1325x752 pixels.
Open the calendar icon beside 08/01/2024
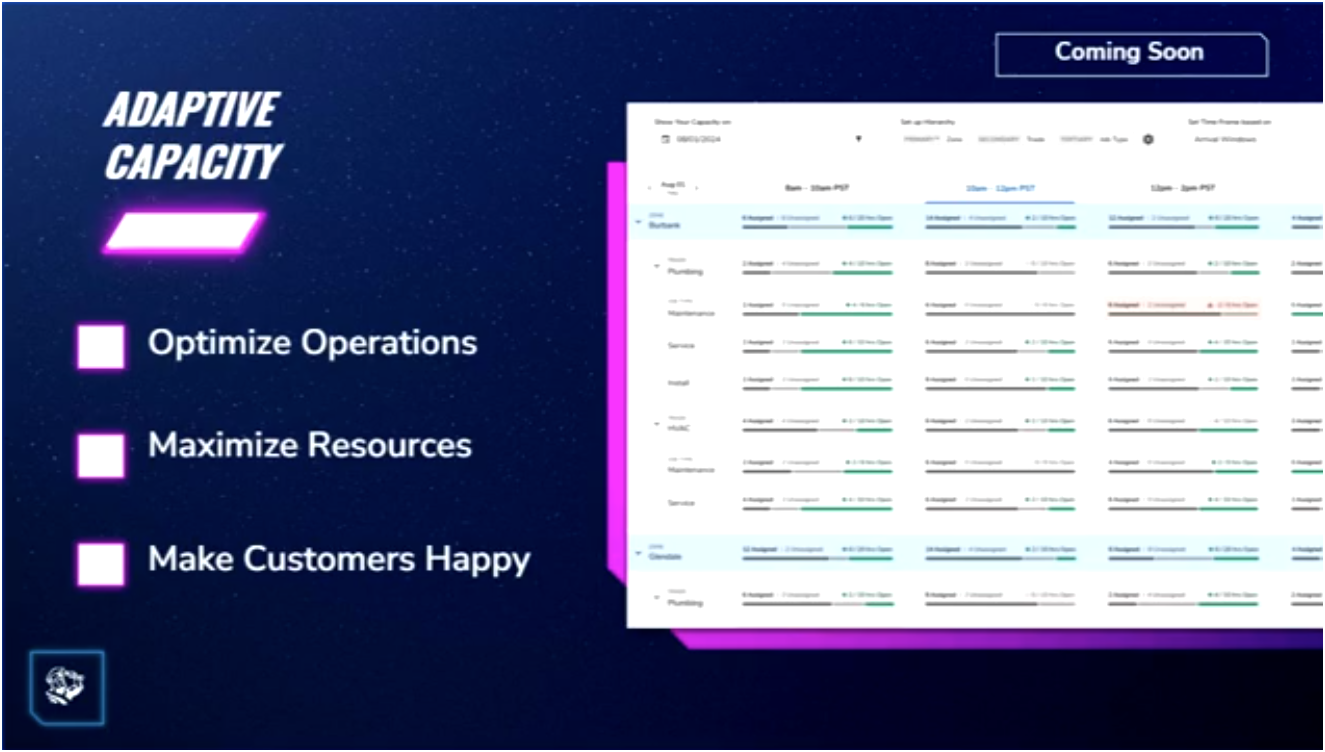pos(666,139)
